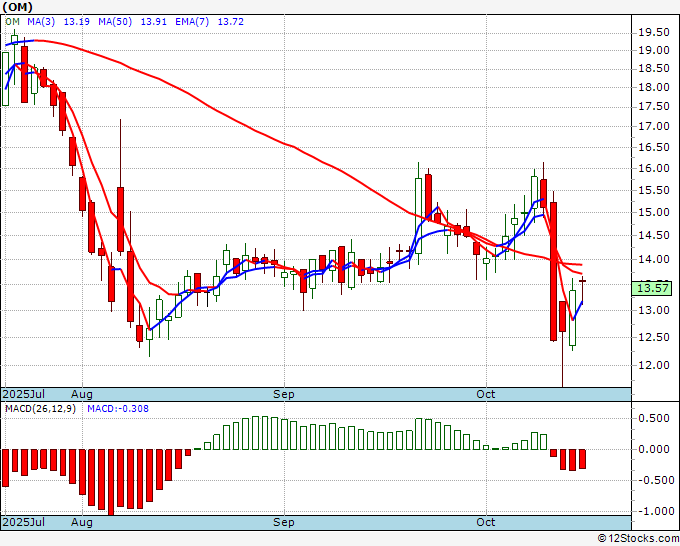Image resolution: width=680 pixels, height=546 pixels.
Task: Click the 14.00 price axis label
Action: [x=654, y=259]
